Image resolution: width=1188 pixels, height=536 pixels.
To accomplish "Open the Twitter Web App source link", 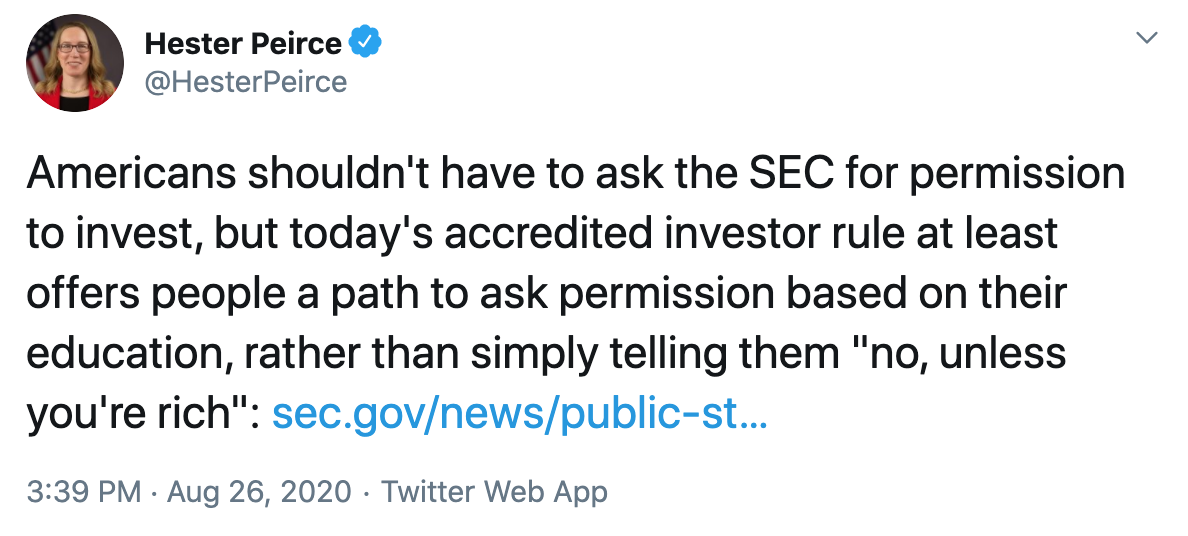I will coord(494,492).
